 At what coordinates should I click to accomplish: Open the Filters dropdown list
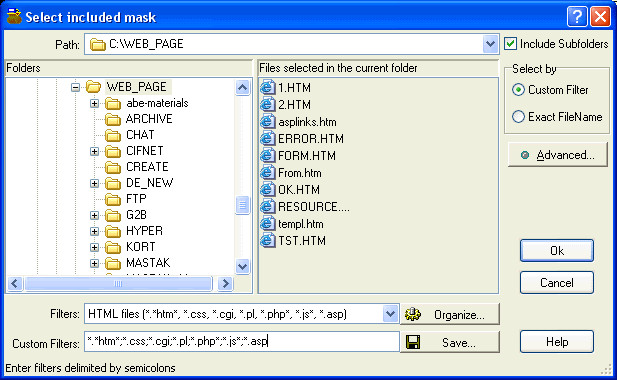(390, 314)
